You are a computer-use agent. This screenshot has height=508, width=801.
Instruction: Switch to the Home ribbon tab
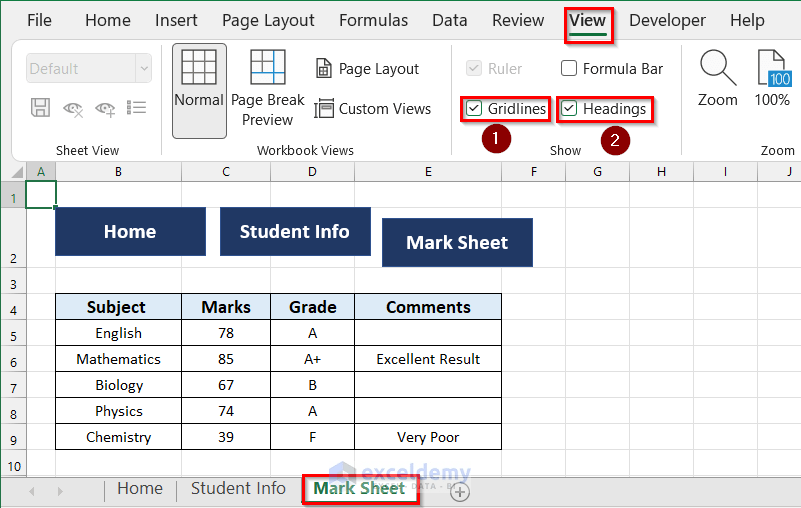point(108,20)
